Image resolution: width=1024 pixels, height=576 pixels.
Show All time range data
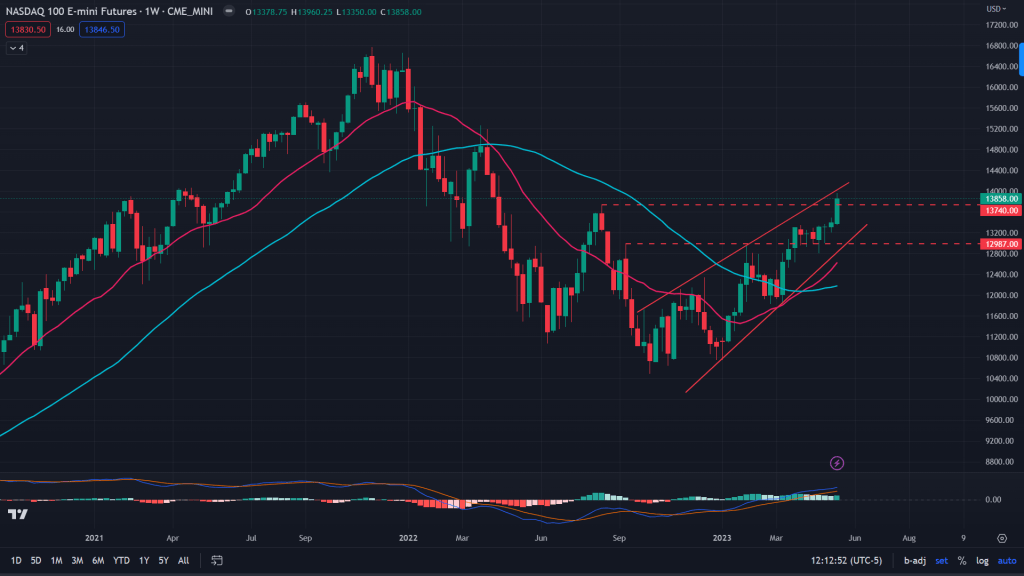pos(184,560)
